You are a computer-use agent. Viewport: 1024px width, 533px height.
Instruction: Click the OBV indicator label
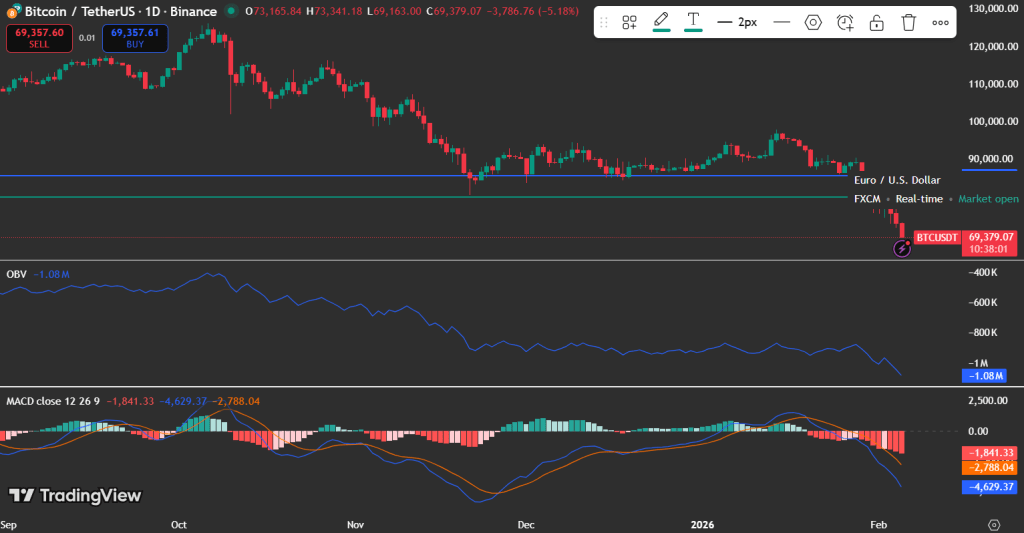(x=16, y=274)
